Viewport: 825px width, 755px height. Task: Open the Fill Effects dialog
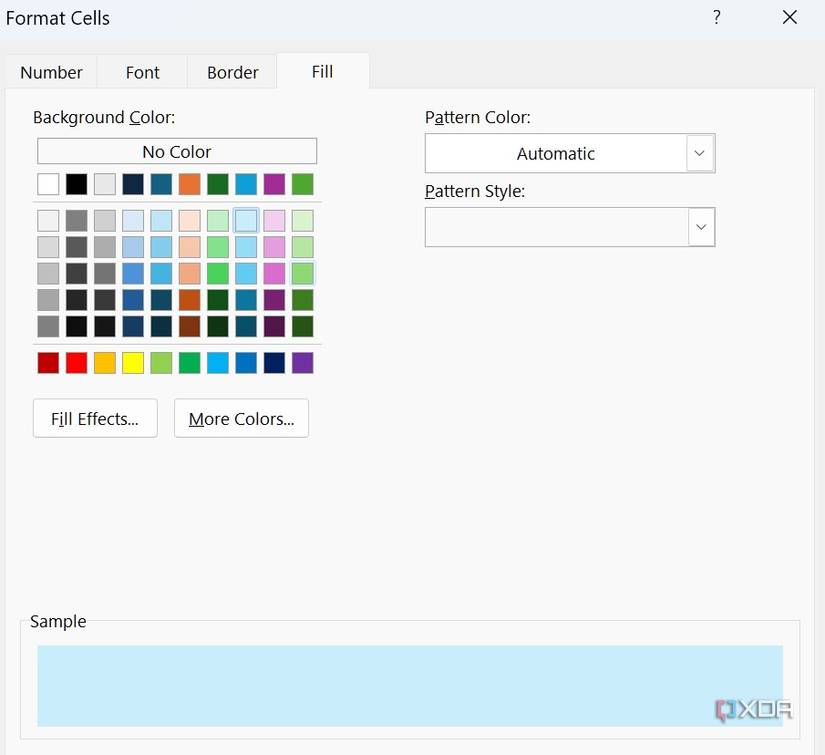click(x=94, y=418)
